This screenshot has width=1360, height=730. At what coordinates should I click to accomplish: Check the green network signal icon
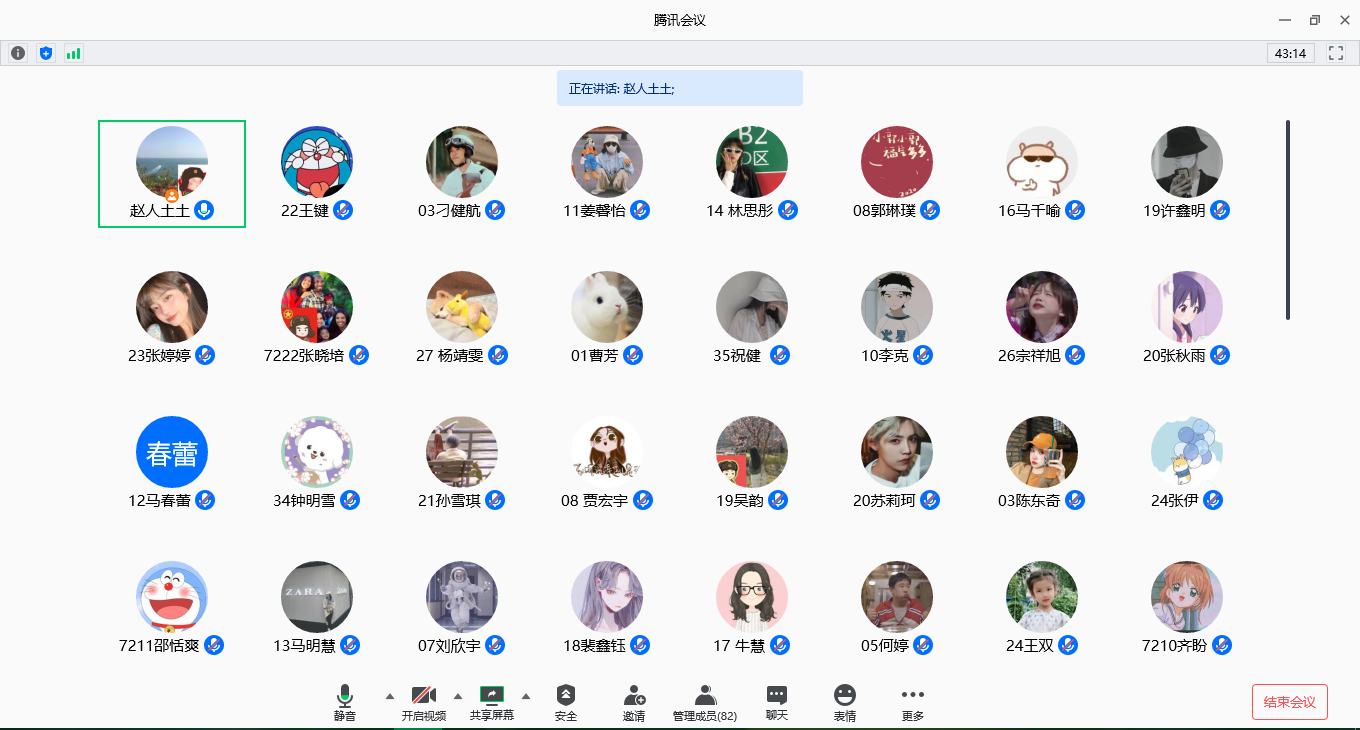click(73, 53)
